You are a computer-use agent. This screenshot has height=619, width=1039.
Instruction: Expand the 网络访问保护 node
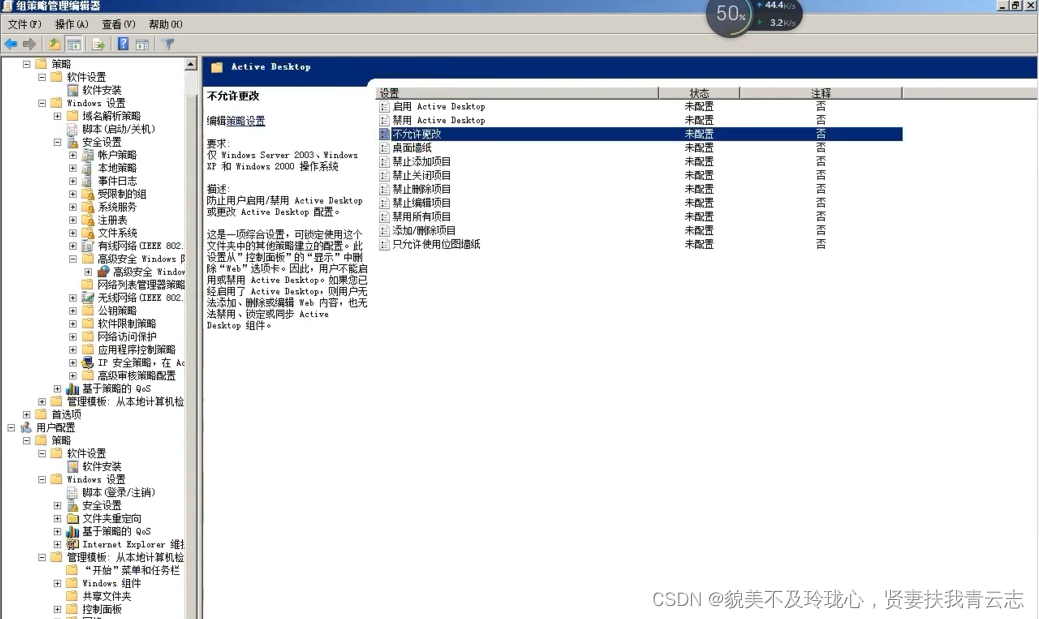[x=73, y=337]
